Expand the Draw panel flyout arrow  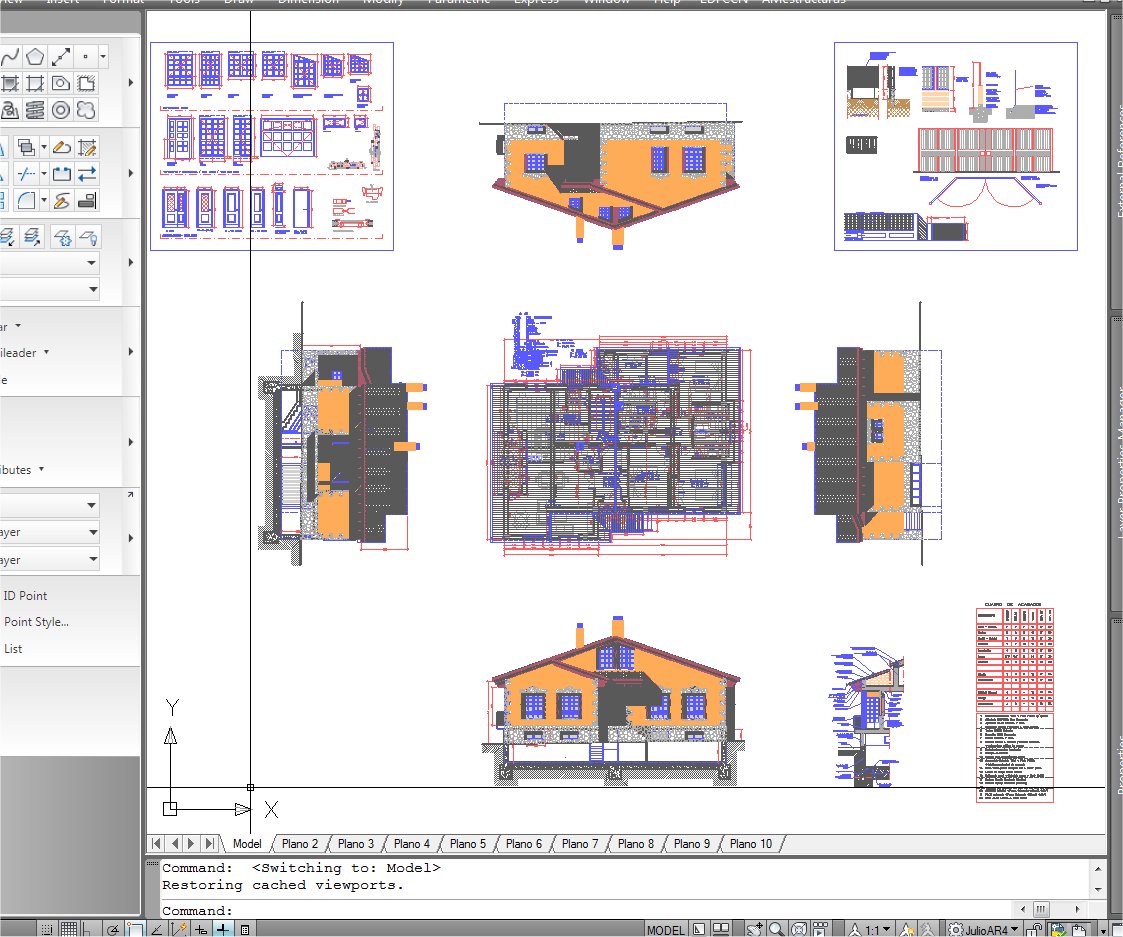(130, 83)
